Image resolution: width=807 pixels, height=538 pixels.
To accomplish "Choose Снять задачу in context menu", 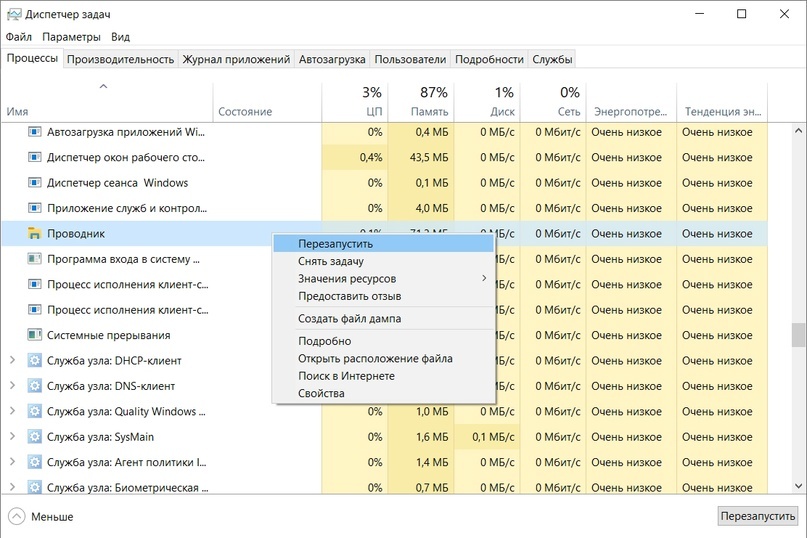I will tap(383, 261).
